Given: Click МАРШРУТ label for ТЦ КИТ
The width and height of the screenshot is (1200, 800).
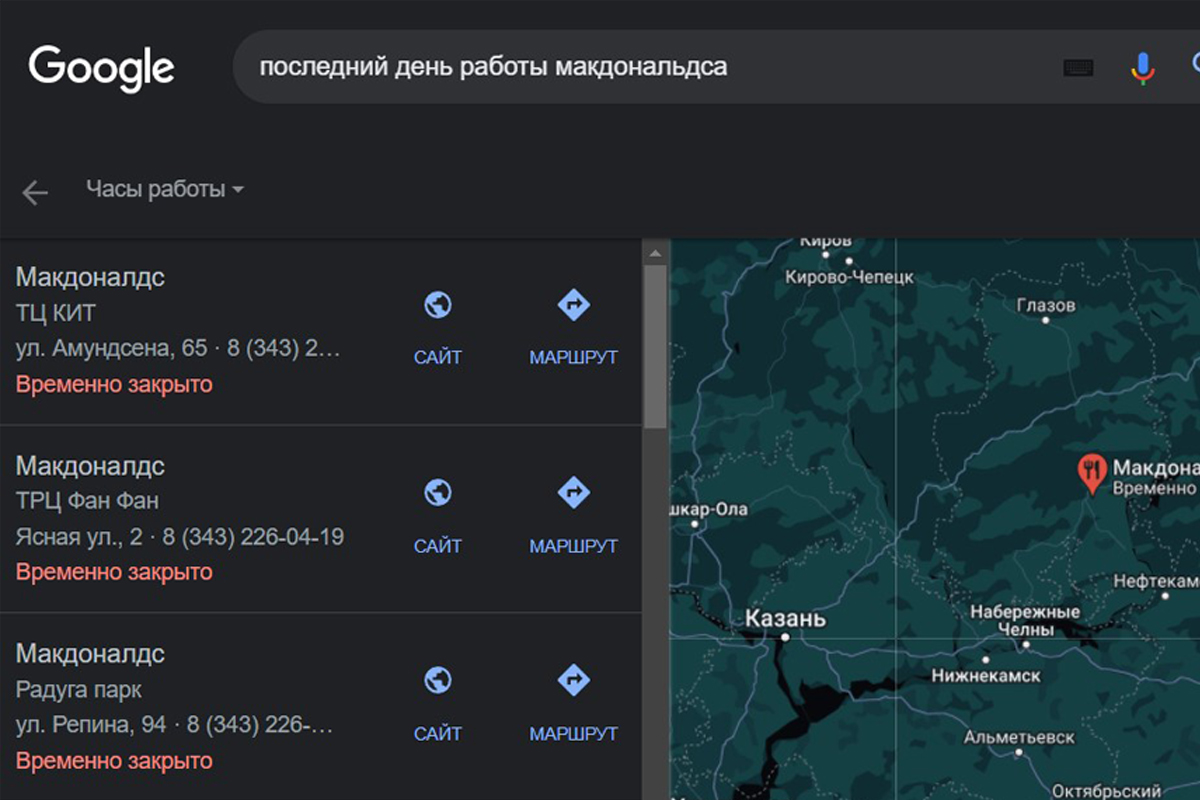Looking at the screenshot, I should (573, 357).
